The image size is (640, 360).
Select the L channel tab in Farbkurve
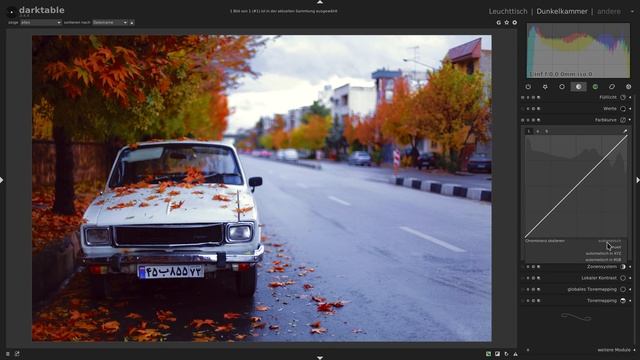coord(529,131)
